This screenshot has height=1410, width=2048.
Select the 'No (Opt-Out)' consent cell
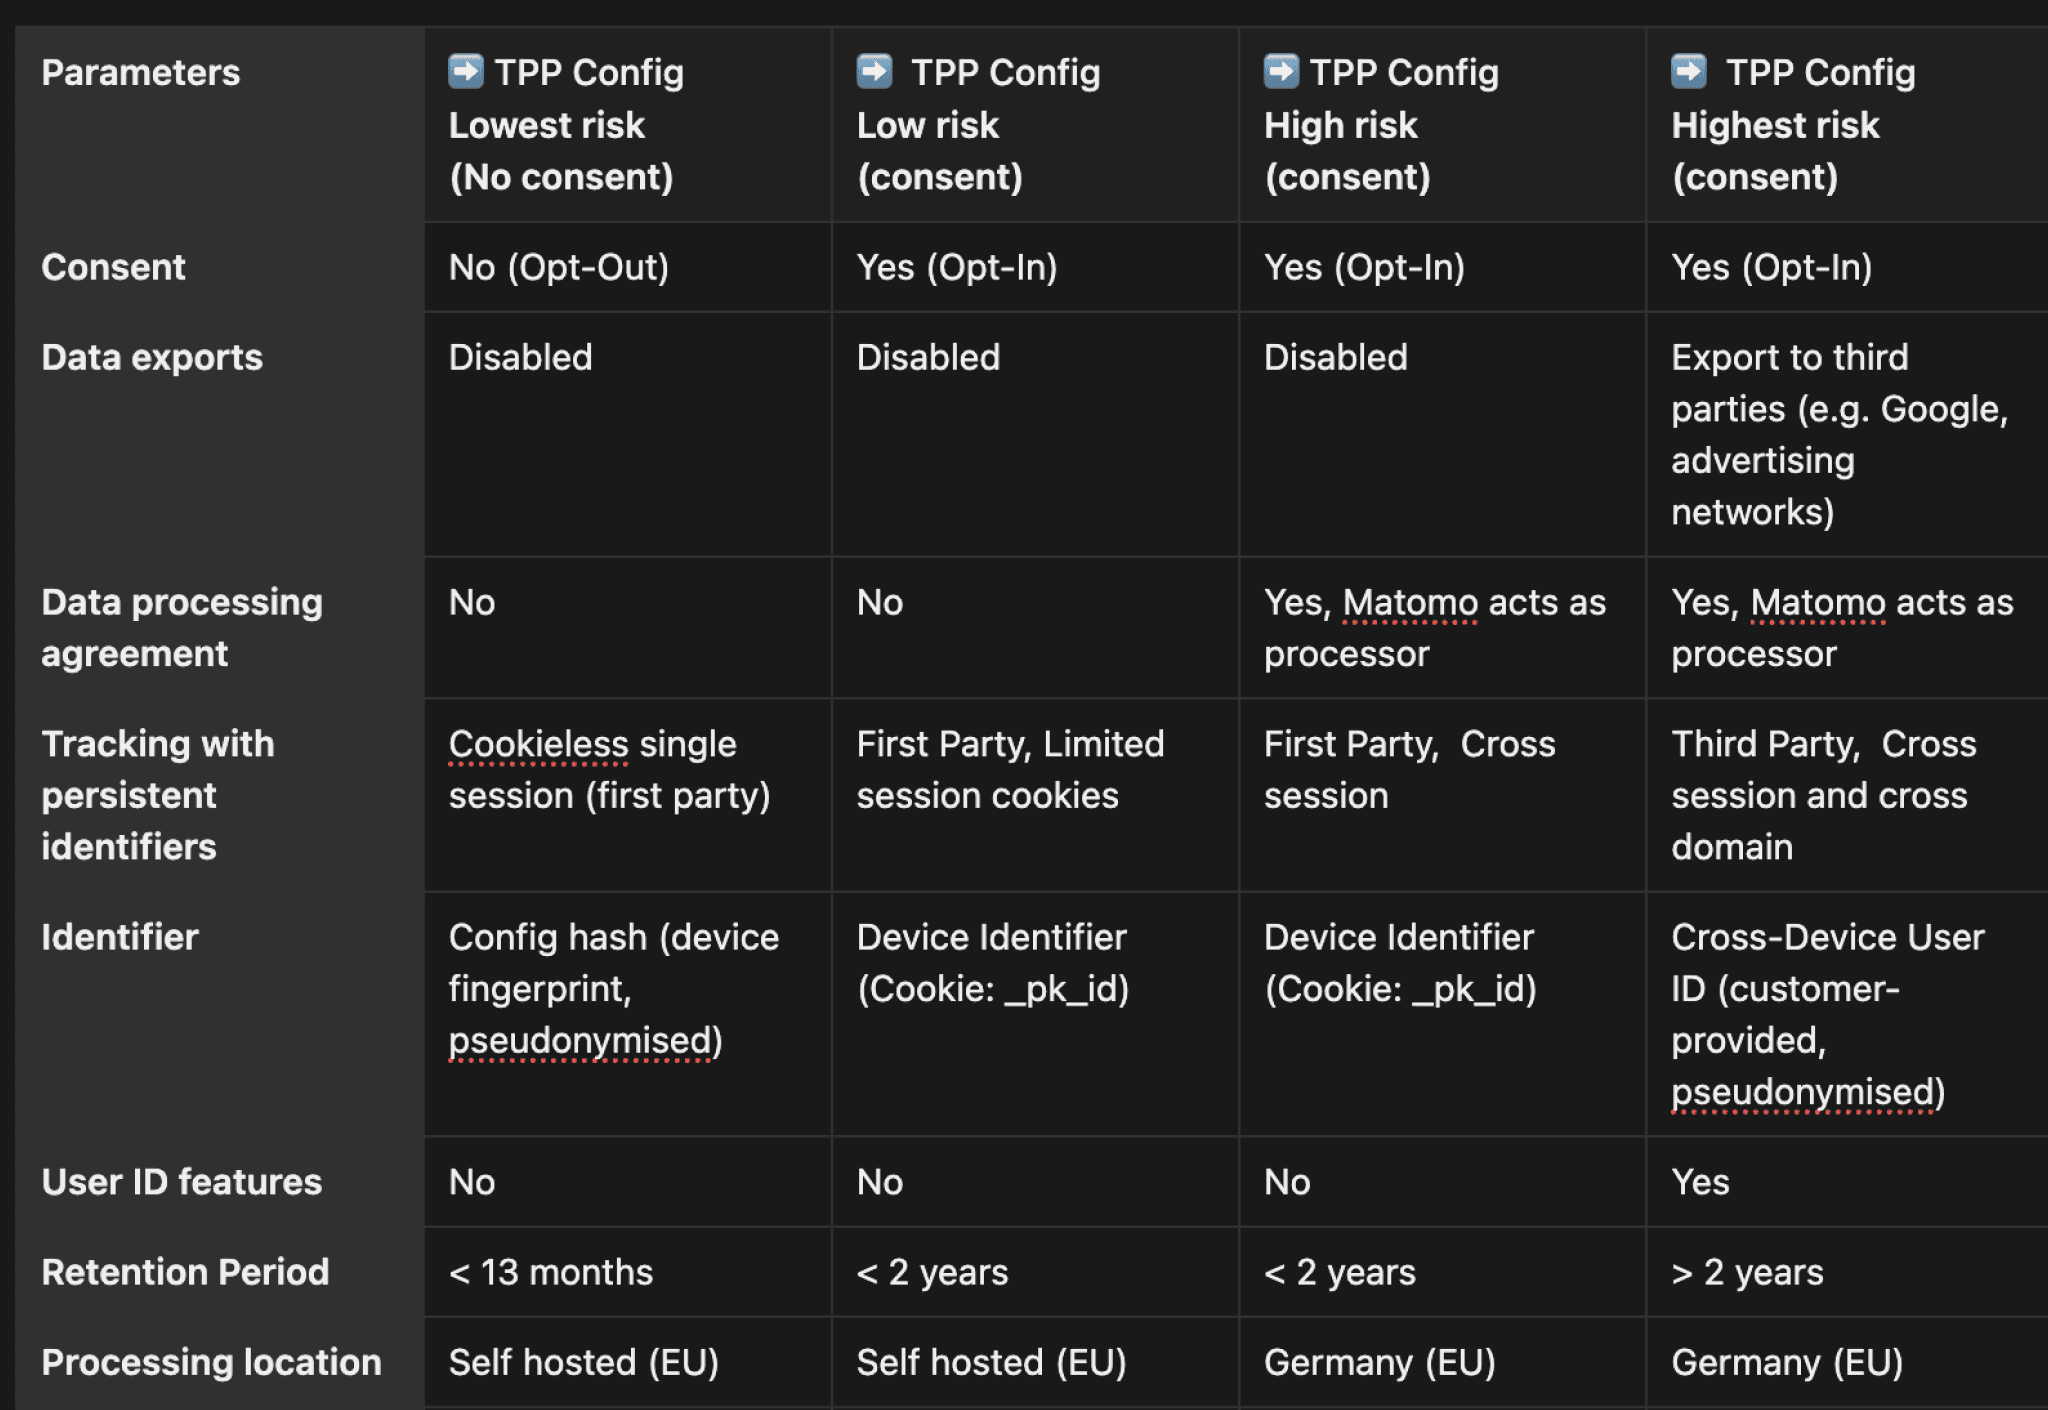(x=559, y=267)
